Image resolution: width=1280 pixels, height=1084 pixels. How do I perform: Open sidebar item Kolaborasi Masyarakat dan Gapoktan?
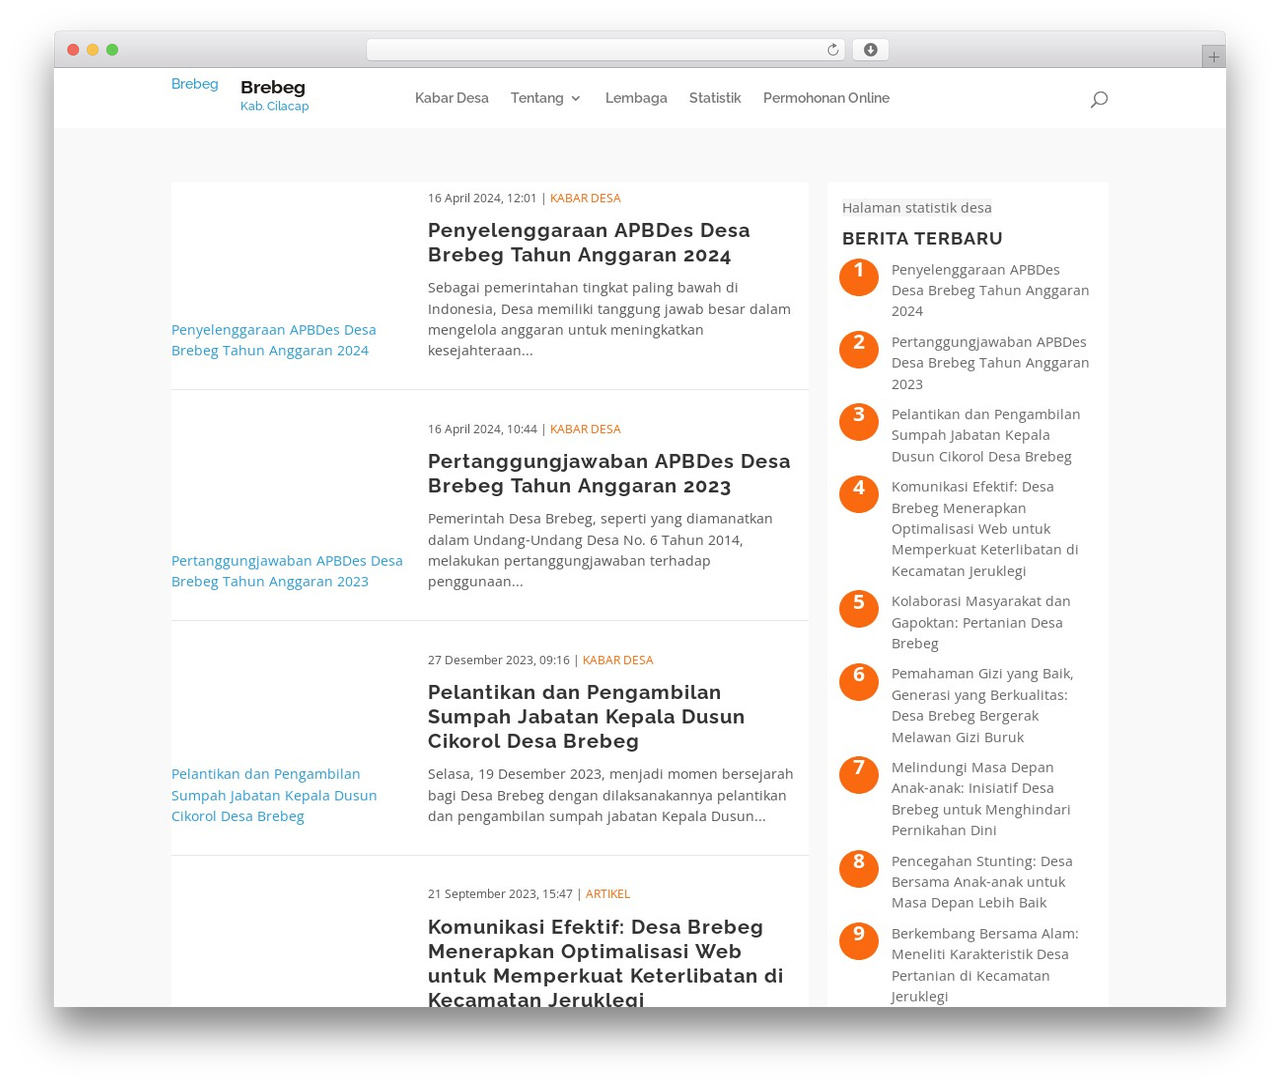coord(981,622)
